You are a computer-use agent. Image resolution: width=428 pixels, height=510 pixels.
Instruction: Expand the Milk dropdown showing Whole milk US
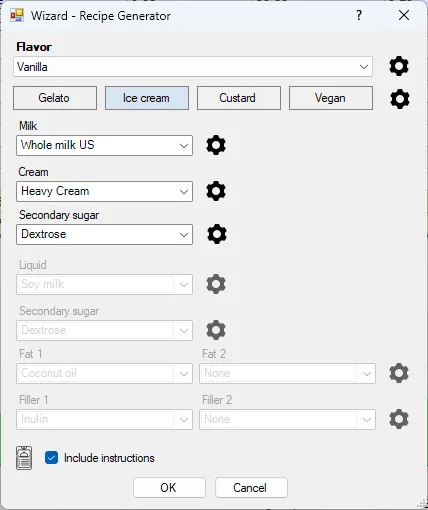click(x=104, y=145)
